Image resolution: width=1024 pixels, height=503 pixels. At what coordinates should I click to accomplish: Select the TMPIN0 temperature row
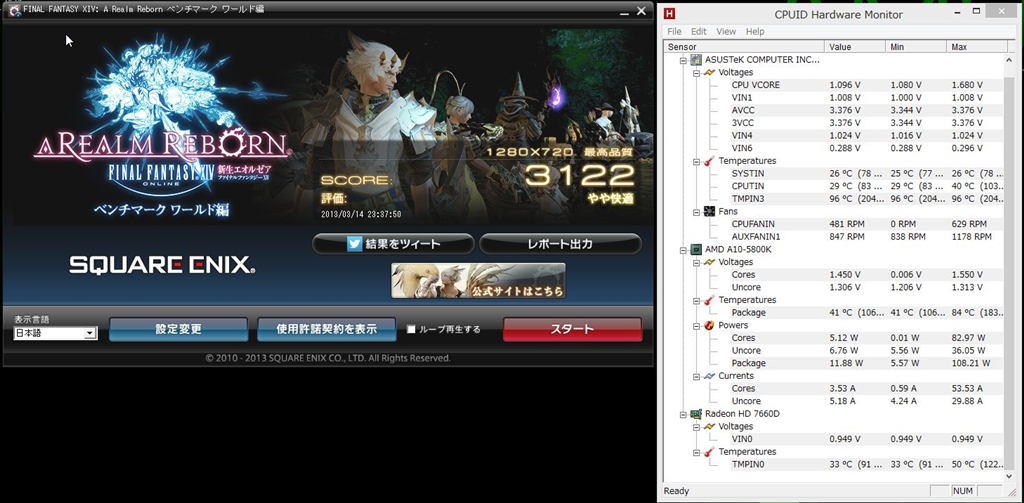click(866, 464)
